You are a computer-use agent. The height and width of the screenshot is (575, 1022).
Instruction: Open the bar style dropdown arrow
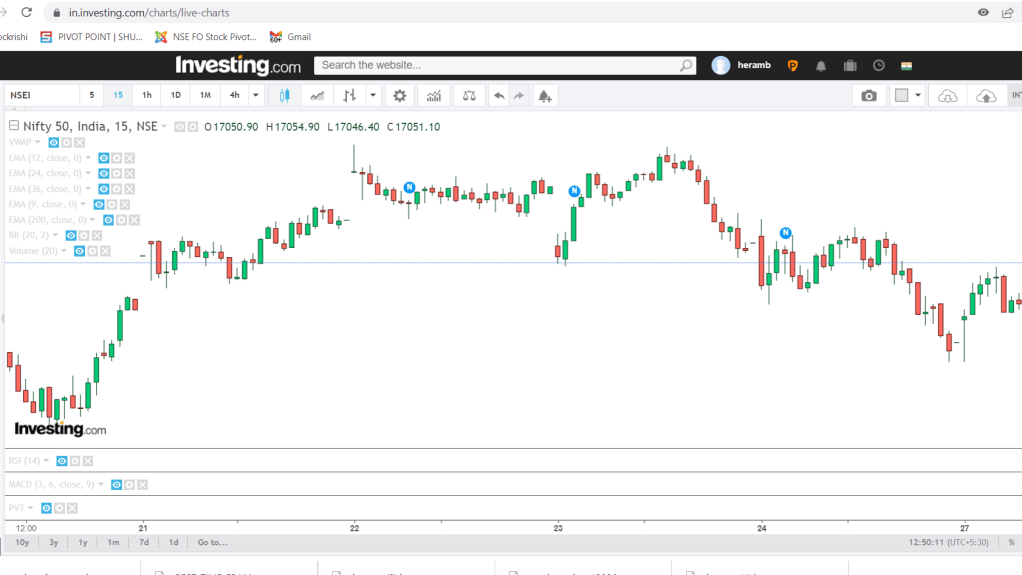[x=373, y=96]
